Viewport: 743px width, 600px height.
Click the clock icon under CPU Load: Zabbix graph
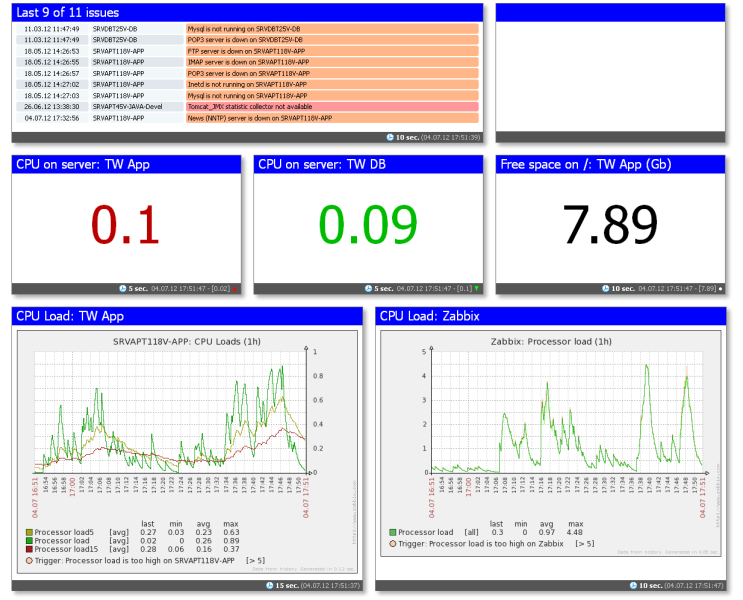tap(633, 586)
